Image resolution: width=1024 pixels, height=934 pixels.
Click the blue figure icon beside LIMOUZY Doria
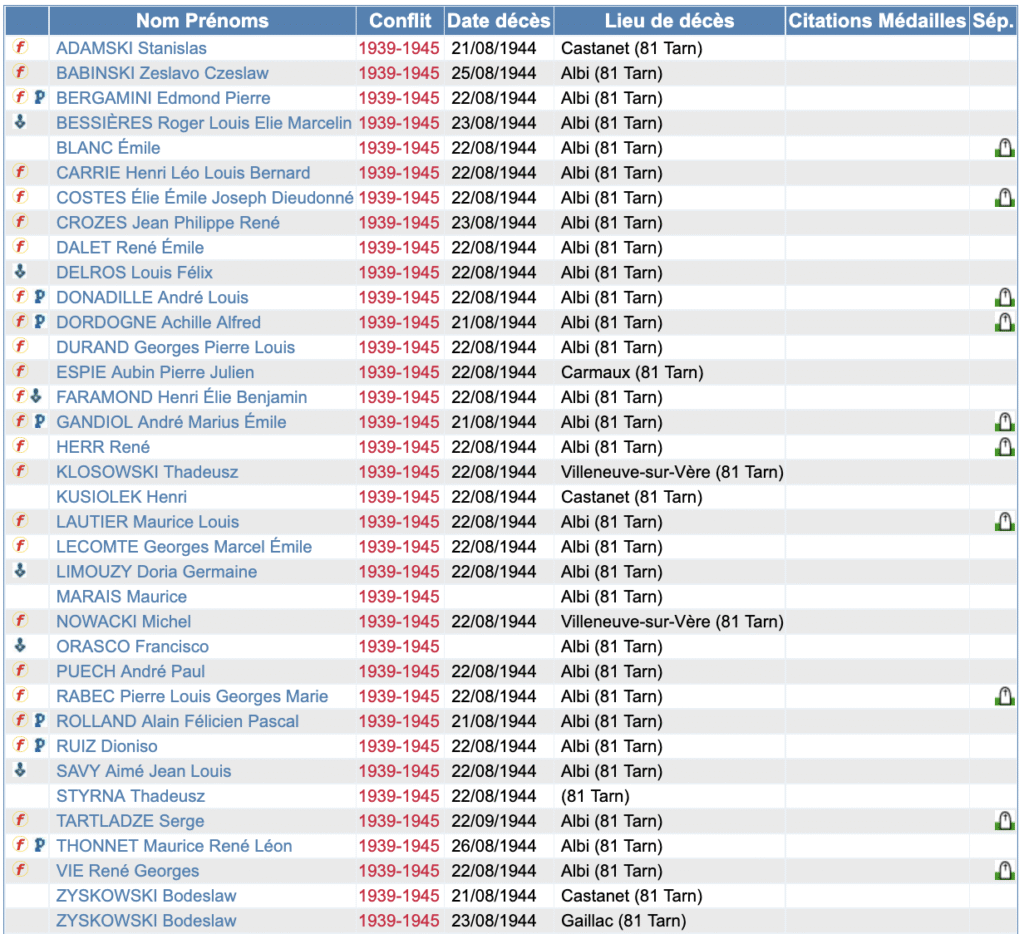[20, 570]
